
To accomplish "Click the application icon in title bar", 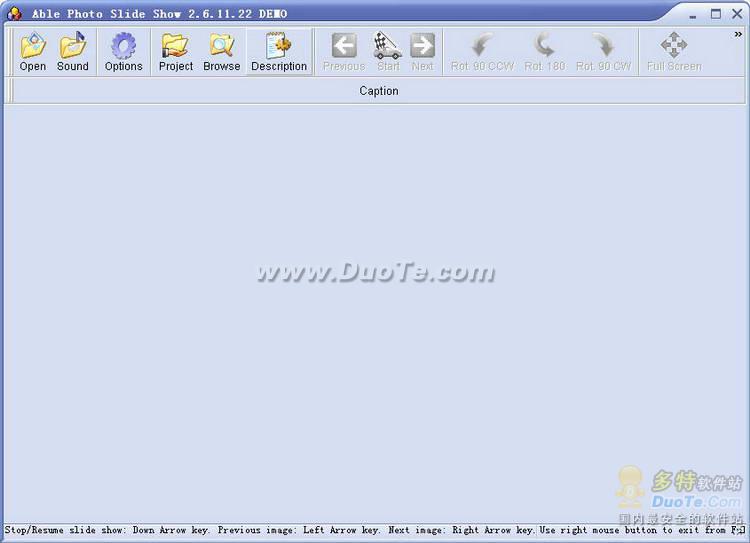I will click(x=14, y=13).
